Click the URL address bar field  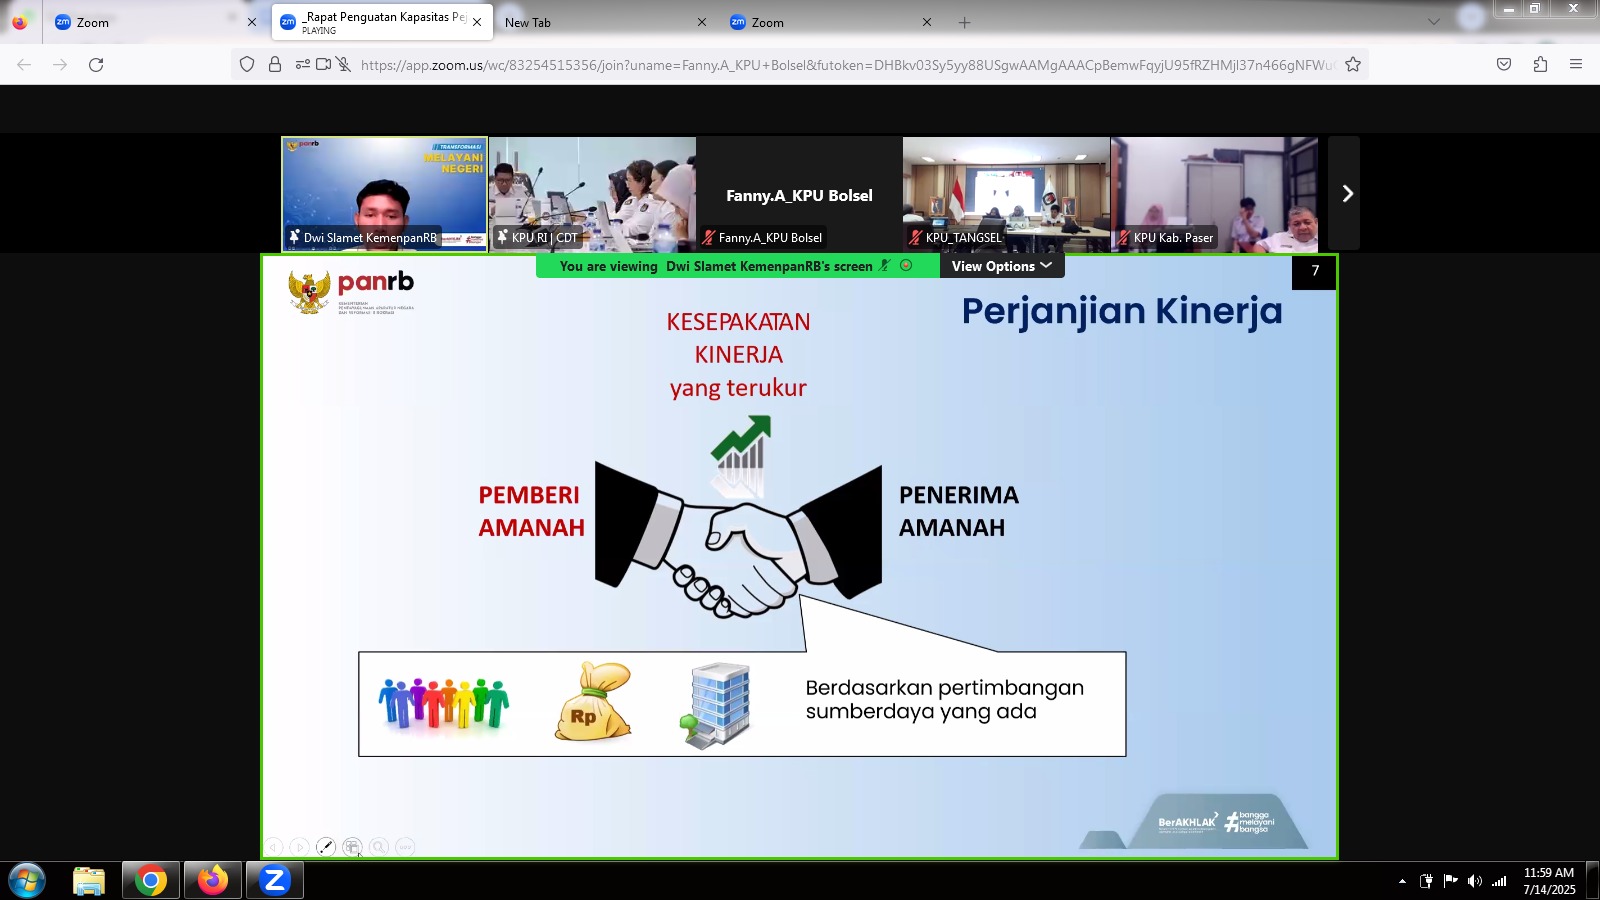coord(840,65)
